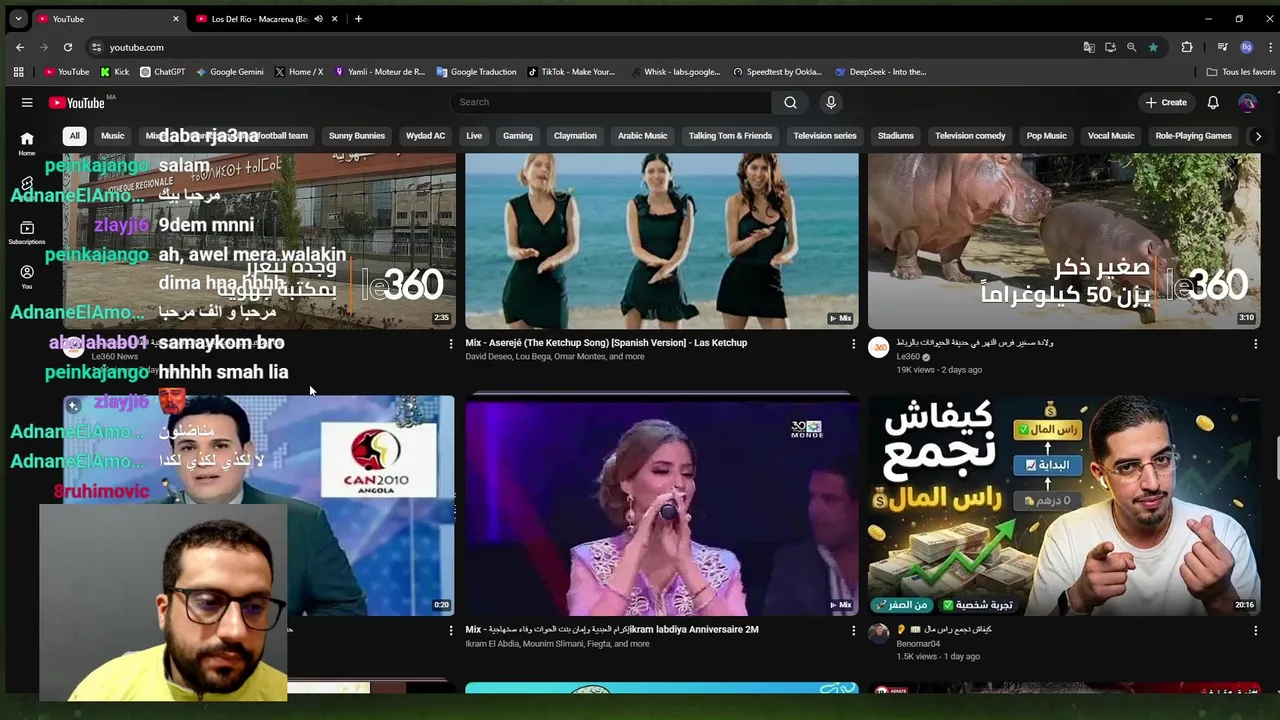Viewport: 1280px width, 720px height.
Task: Click the YouTube logo
Action: coord(76,102)
